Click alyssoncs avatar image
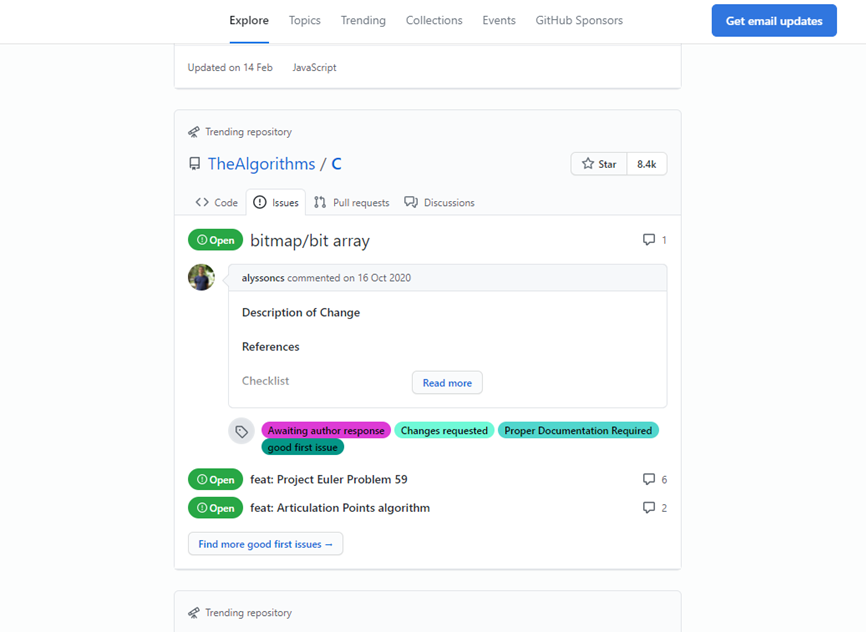866x632 pixels. coord(202,277)
